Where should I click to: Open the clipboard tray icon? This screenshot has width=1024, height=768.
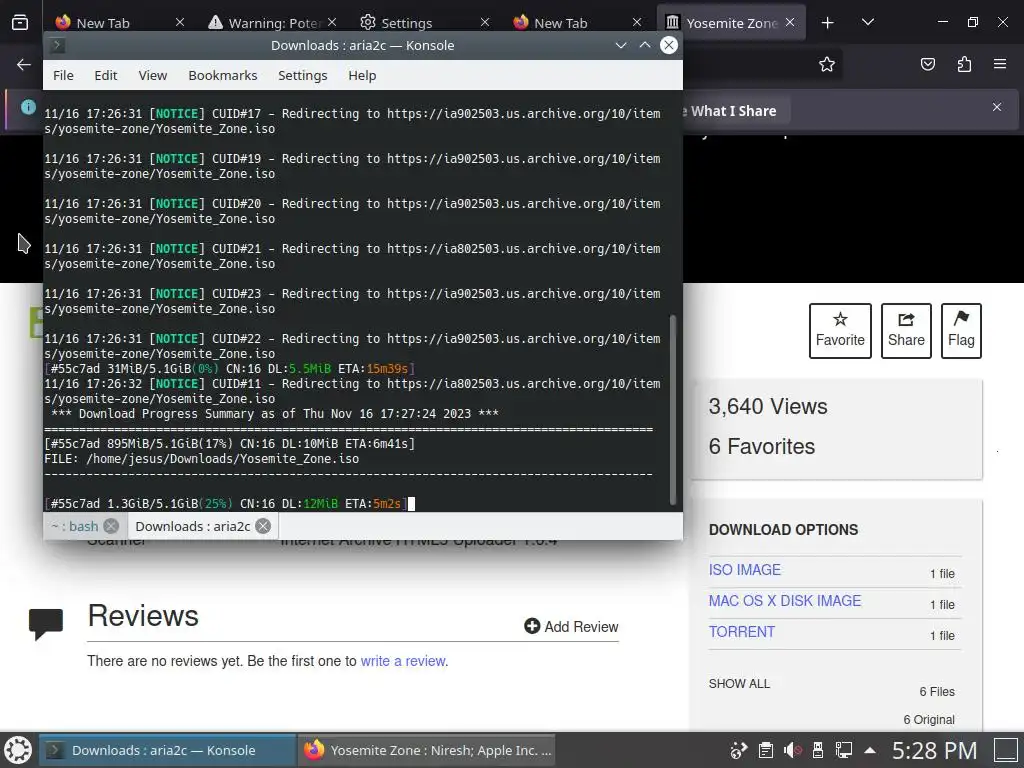pos(766,750)
